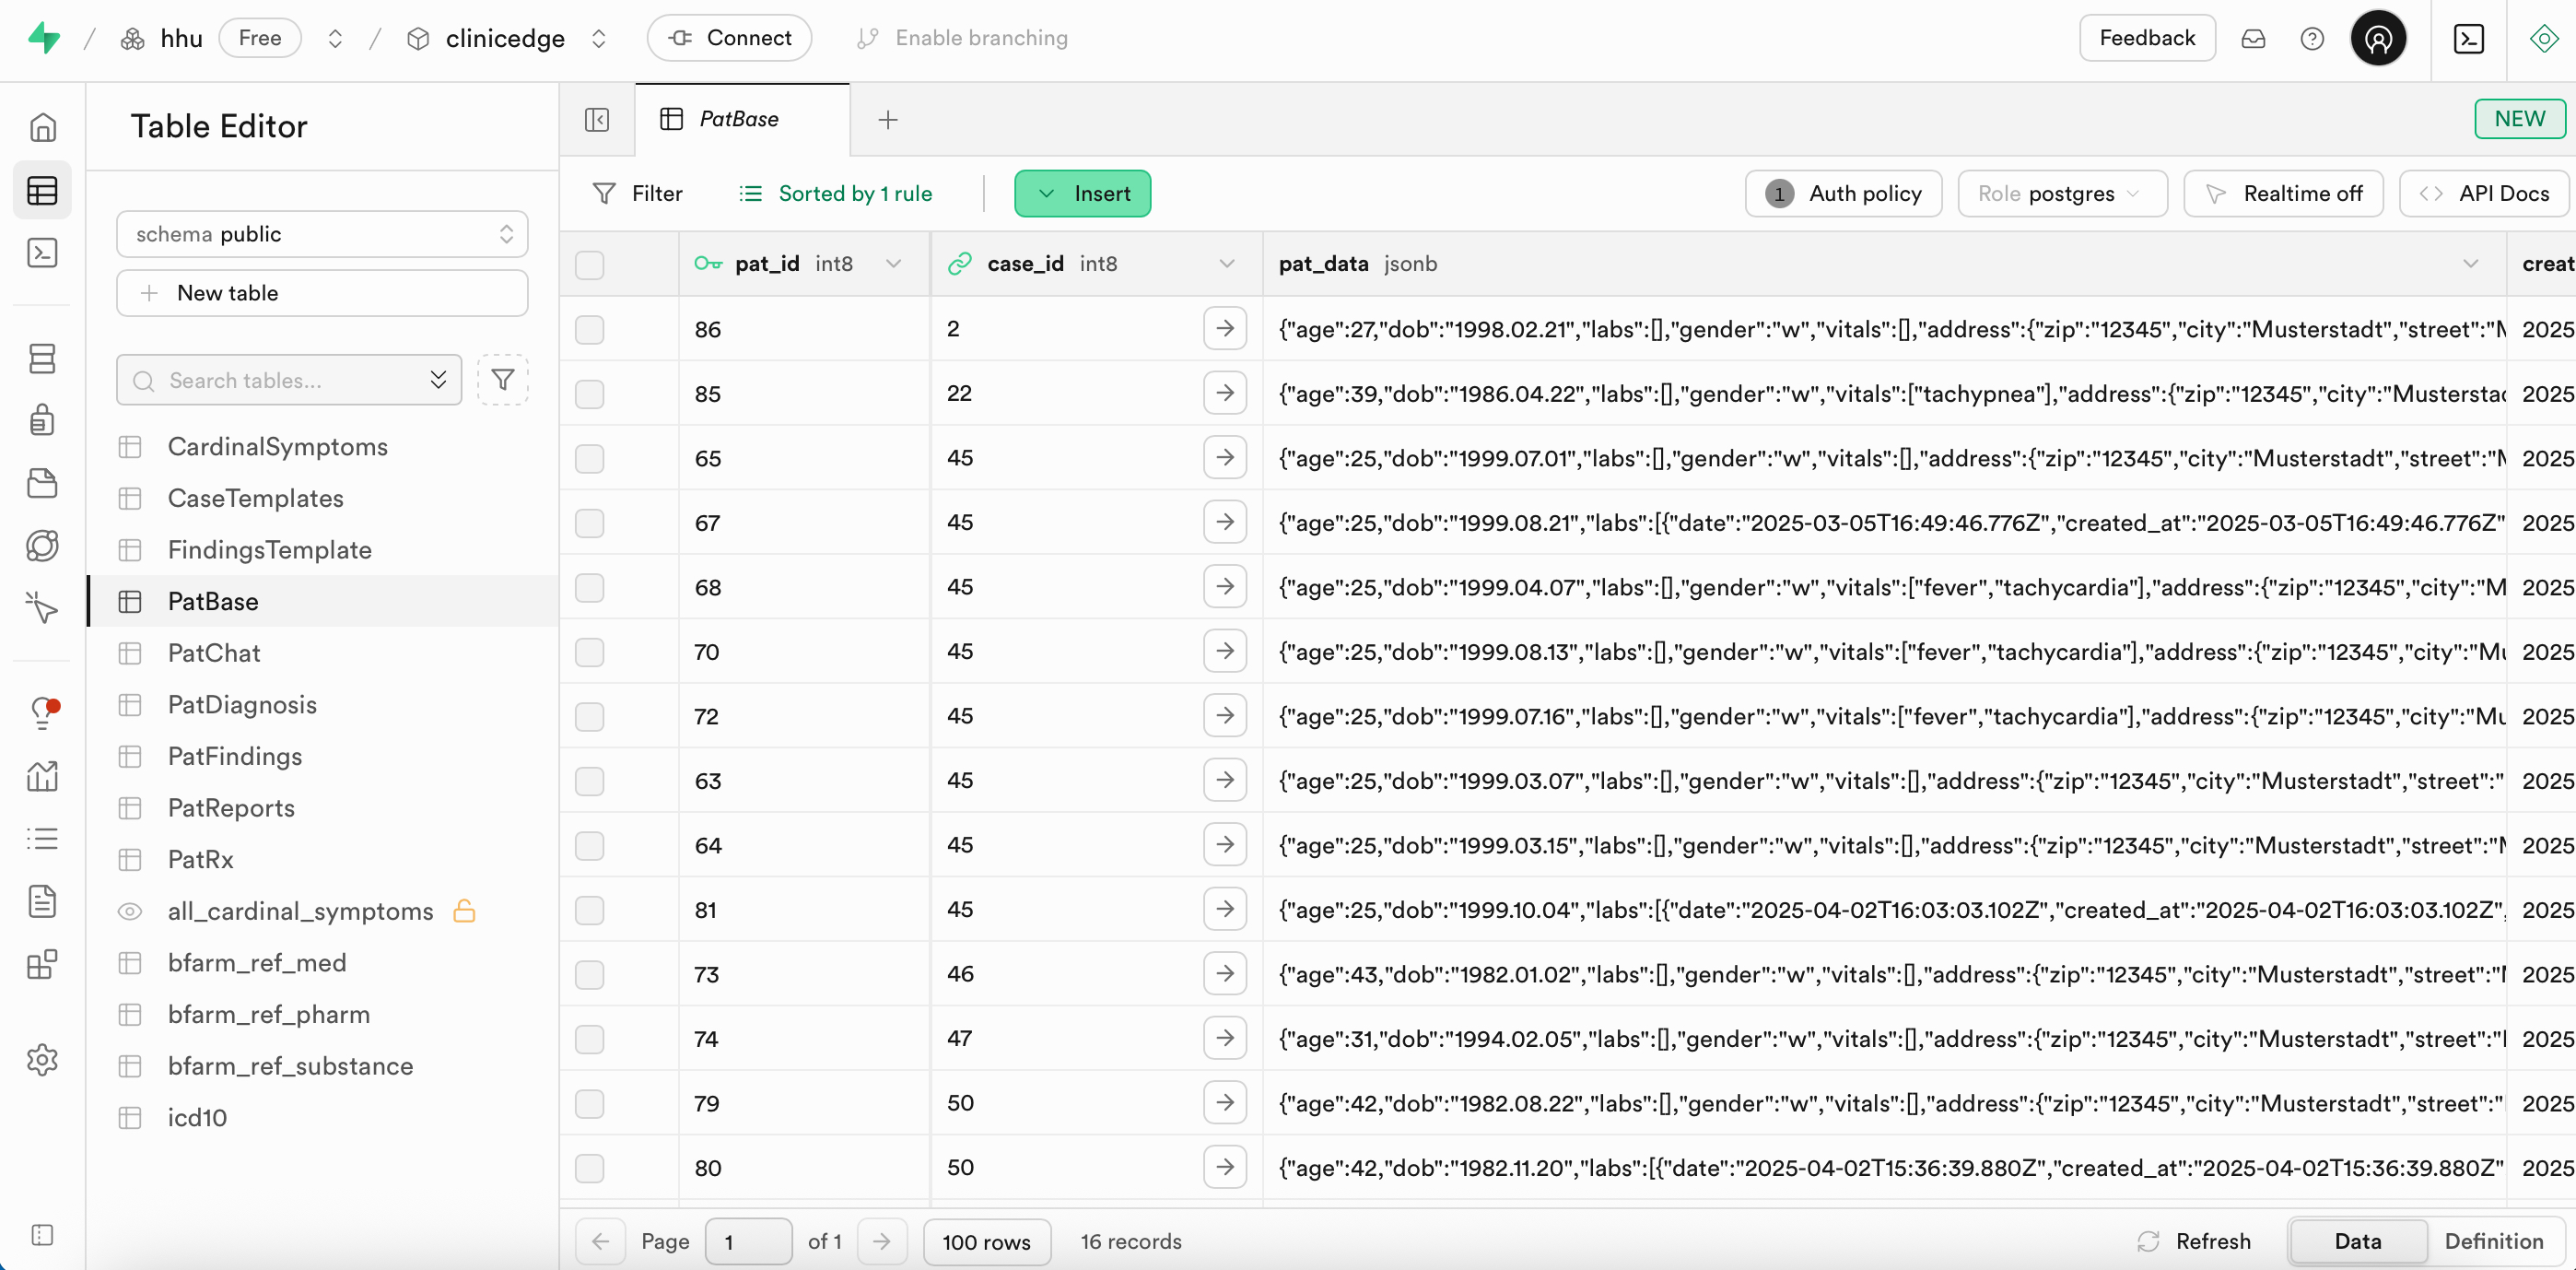Switch to the Data view
2576x1270 pixels.
[2357, 1241]
